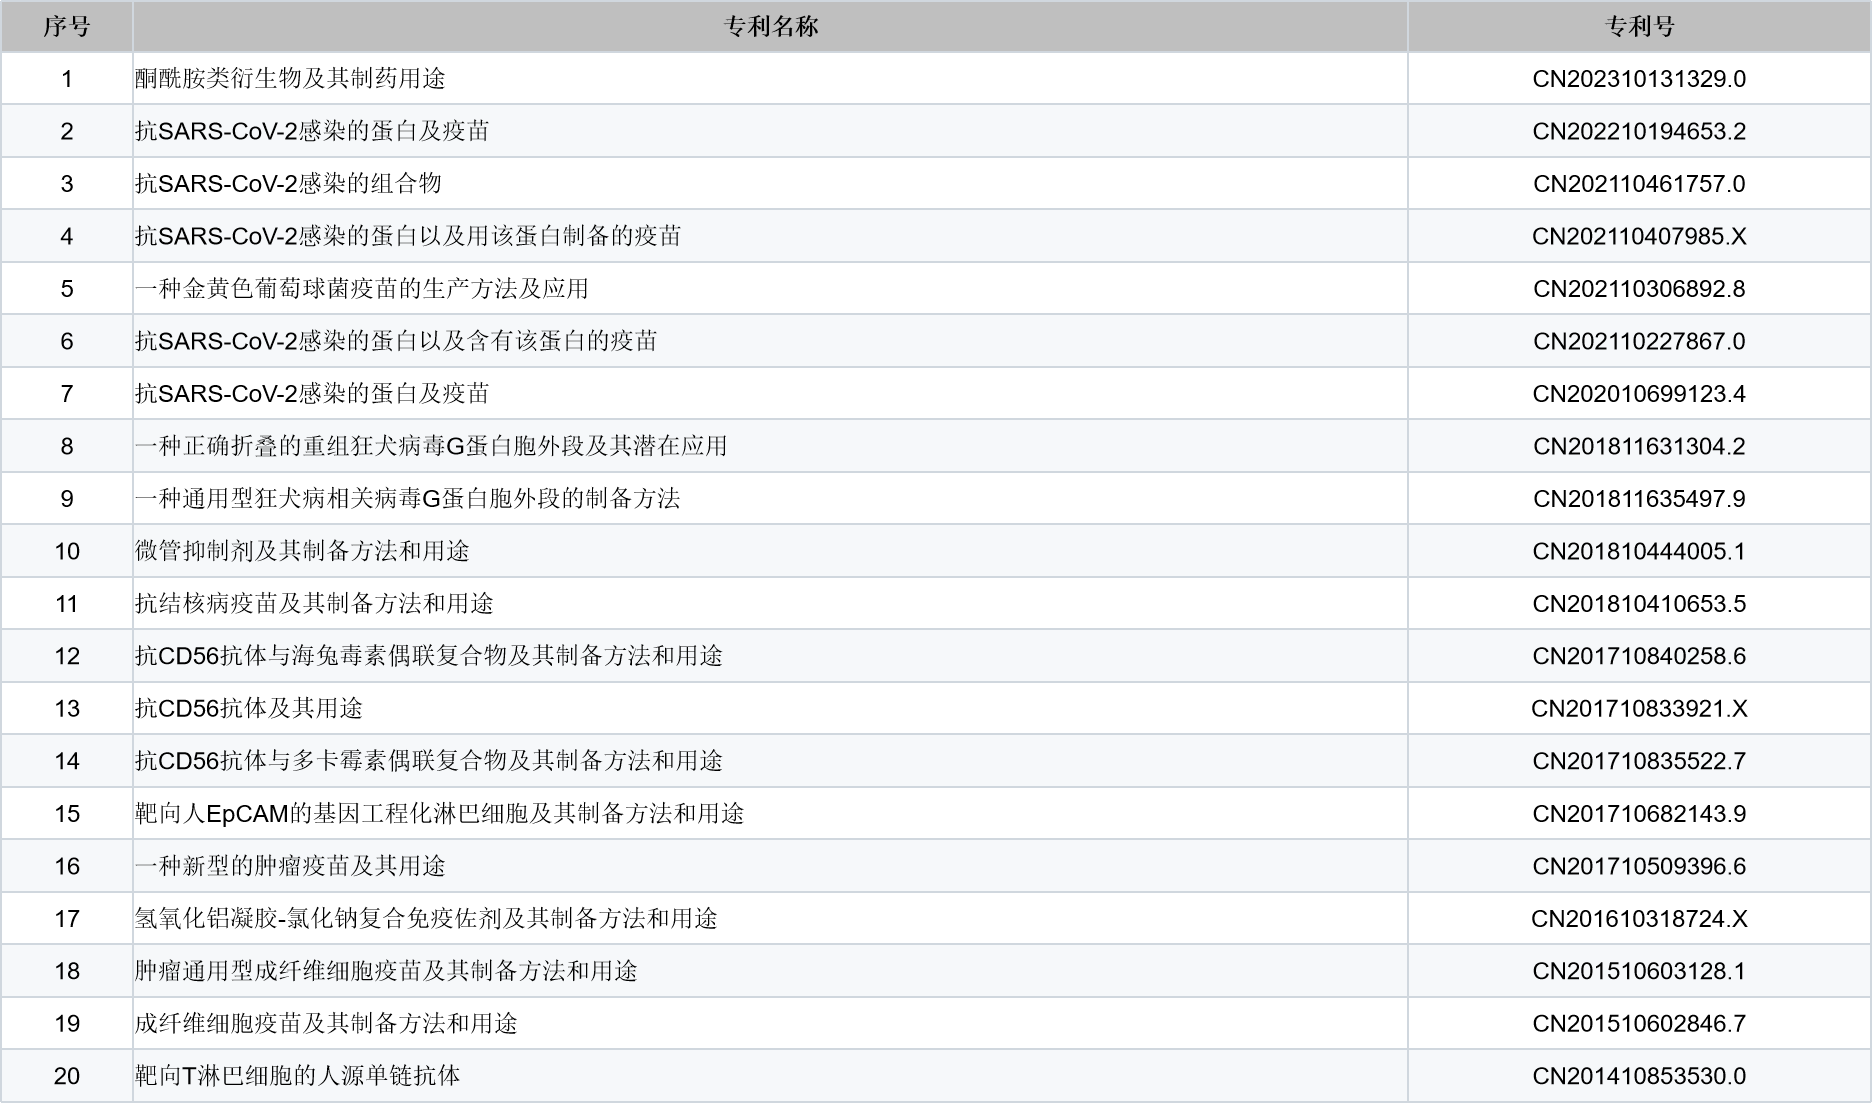Select patent number CN201811635497.9
Screen dimensions: 1873x1103
1639,499
